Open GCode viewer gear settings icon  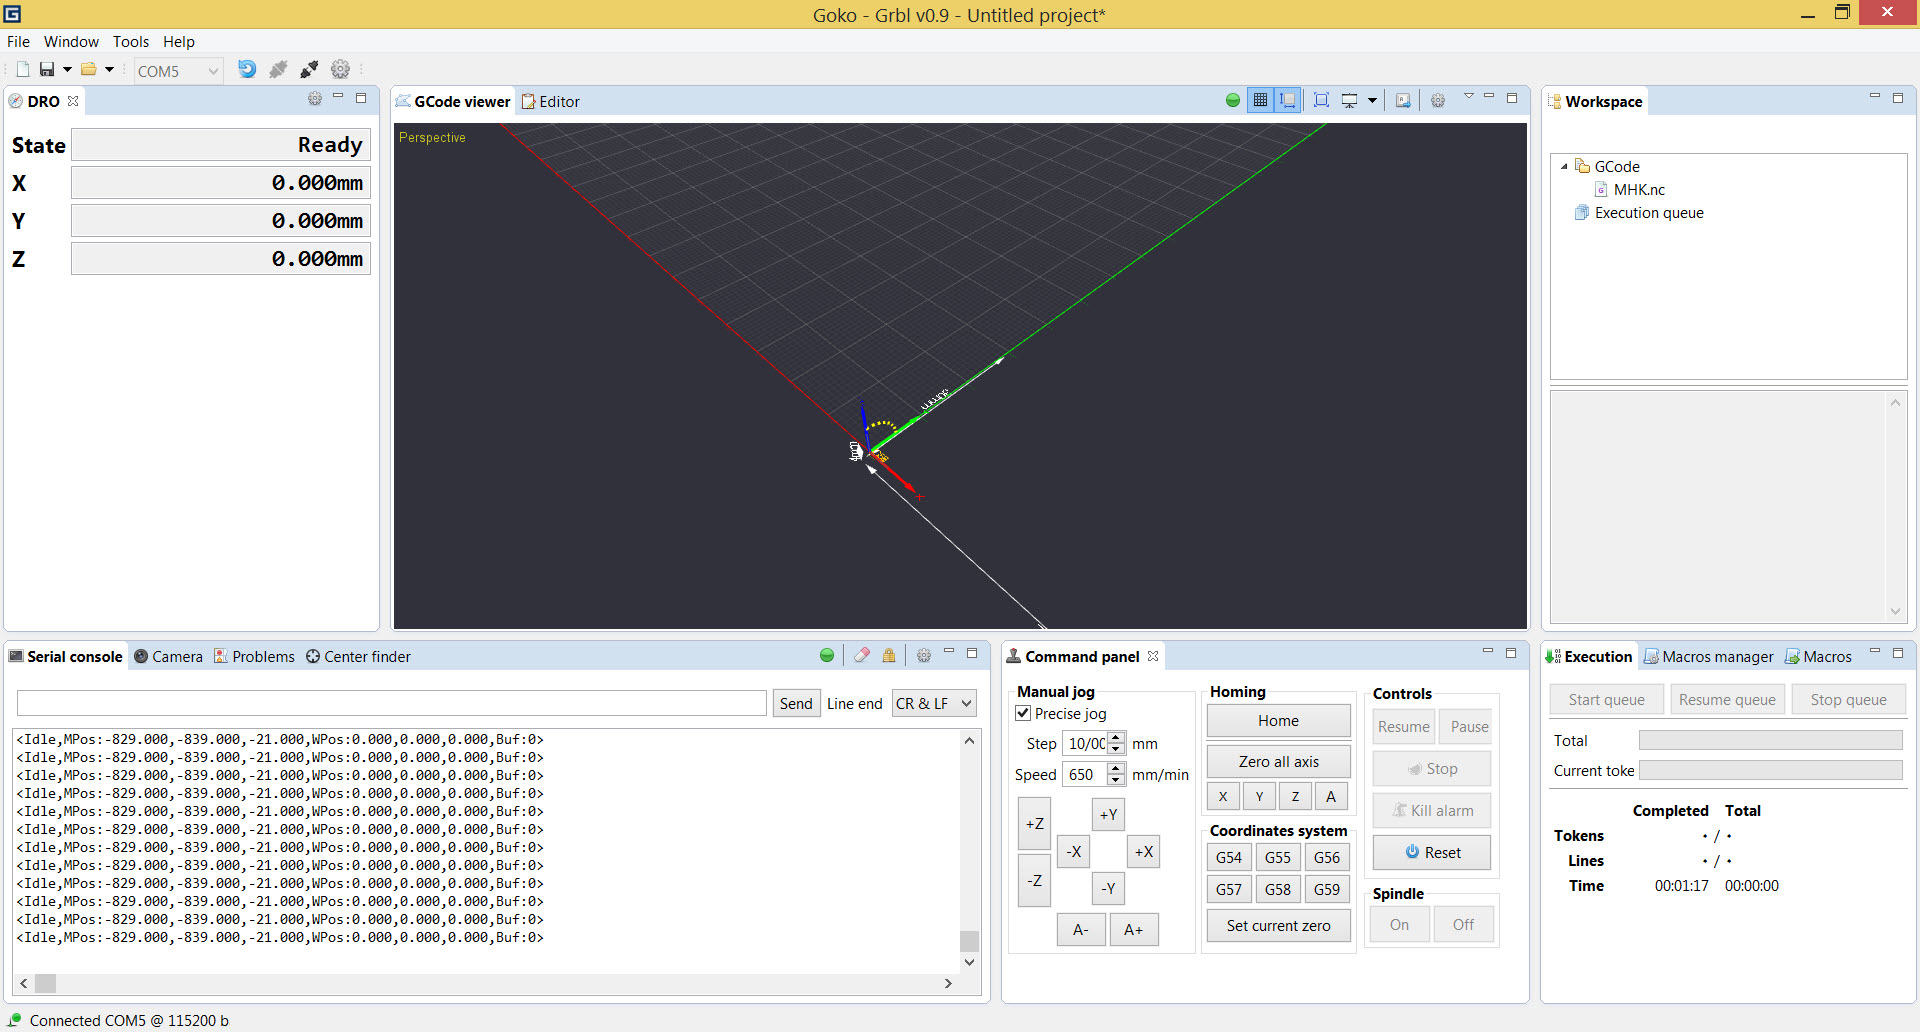click(1438, 100)
